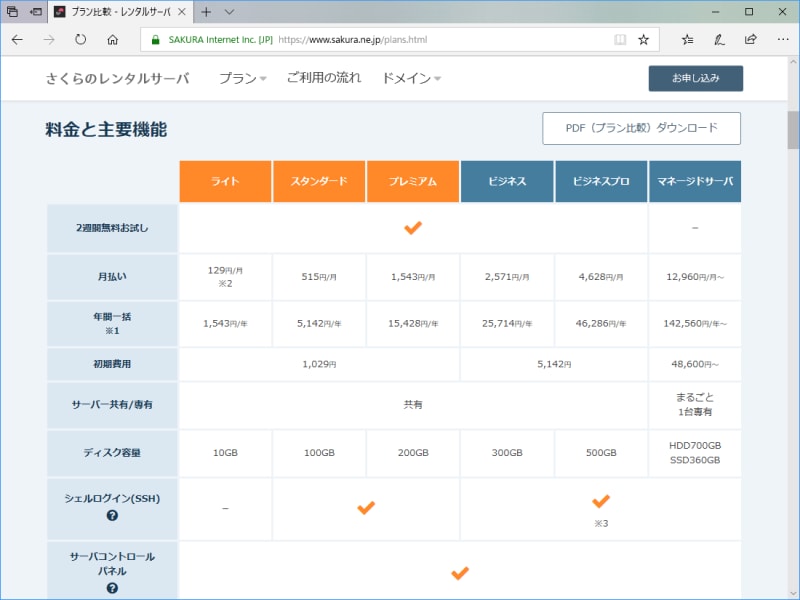Click the 年間一括 row label

pos(112,323)
